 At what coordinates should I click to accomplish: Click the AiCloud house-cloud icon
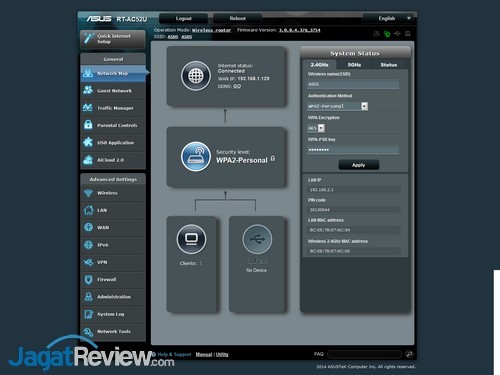click(x=88, y=160)
